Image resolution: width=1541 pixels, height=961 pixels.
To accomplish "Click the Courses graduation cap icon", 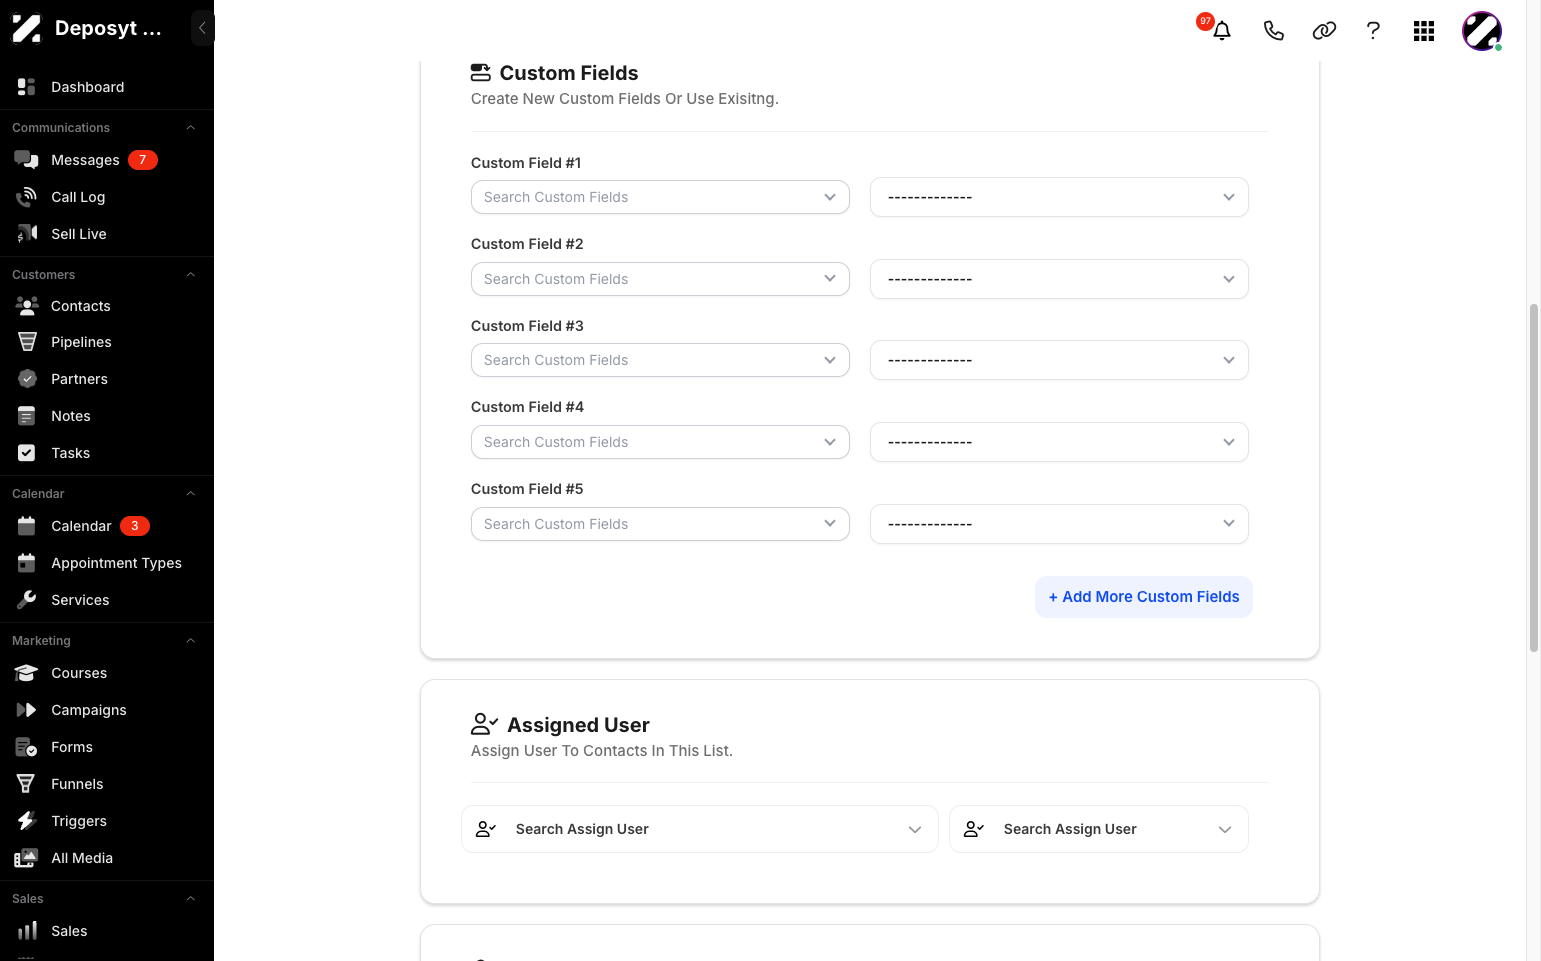I will point(27,673).
